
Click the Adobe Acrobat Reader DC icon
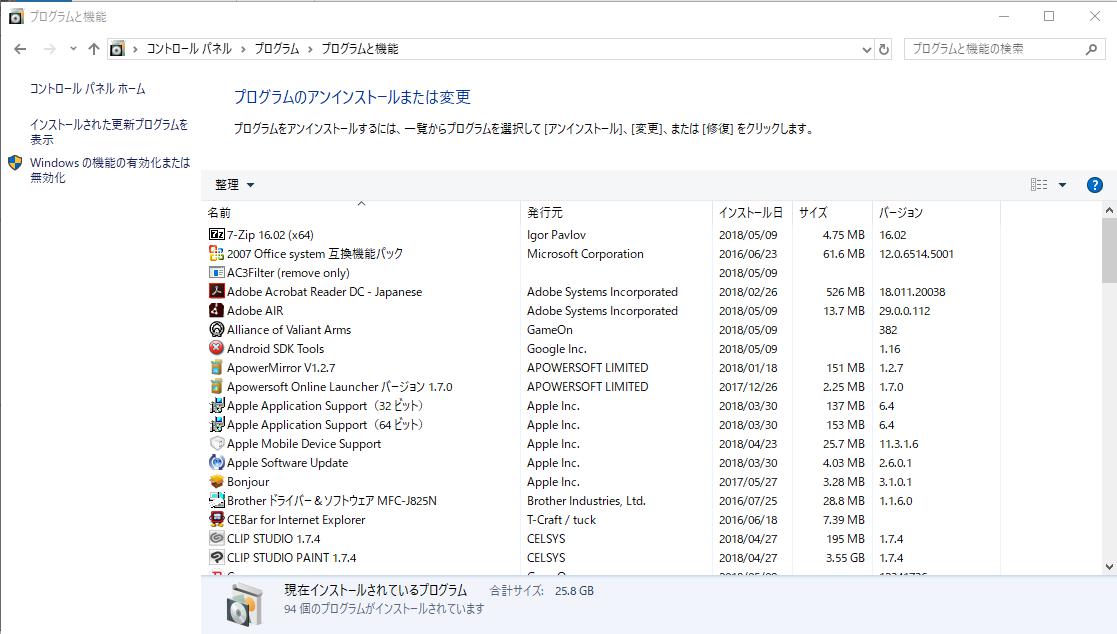(217, 291)
